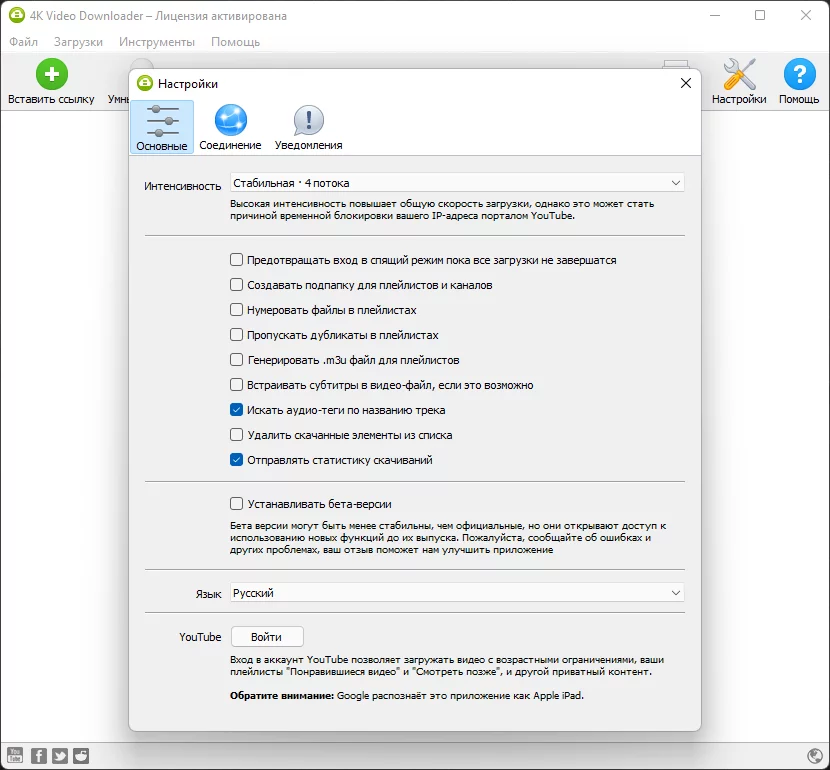Screen dimensions: 830x770
Task: Click the Настройки dialog title text
Action: pos(188,84)
